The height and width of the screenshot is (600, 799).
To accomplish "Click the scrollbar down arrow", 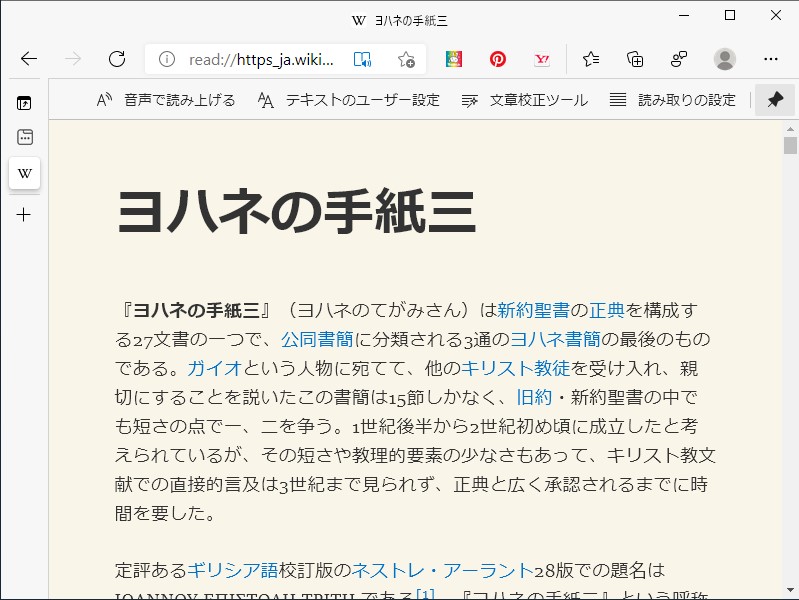I will point(790,590).
